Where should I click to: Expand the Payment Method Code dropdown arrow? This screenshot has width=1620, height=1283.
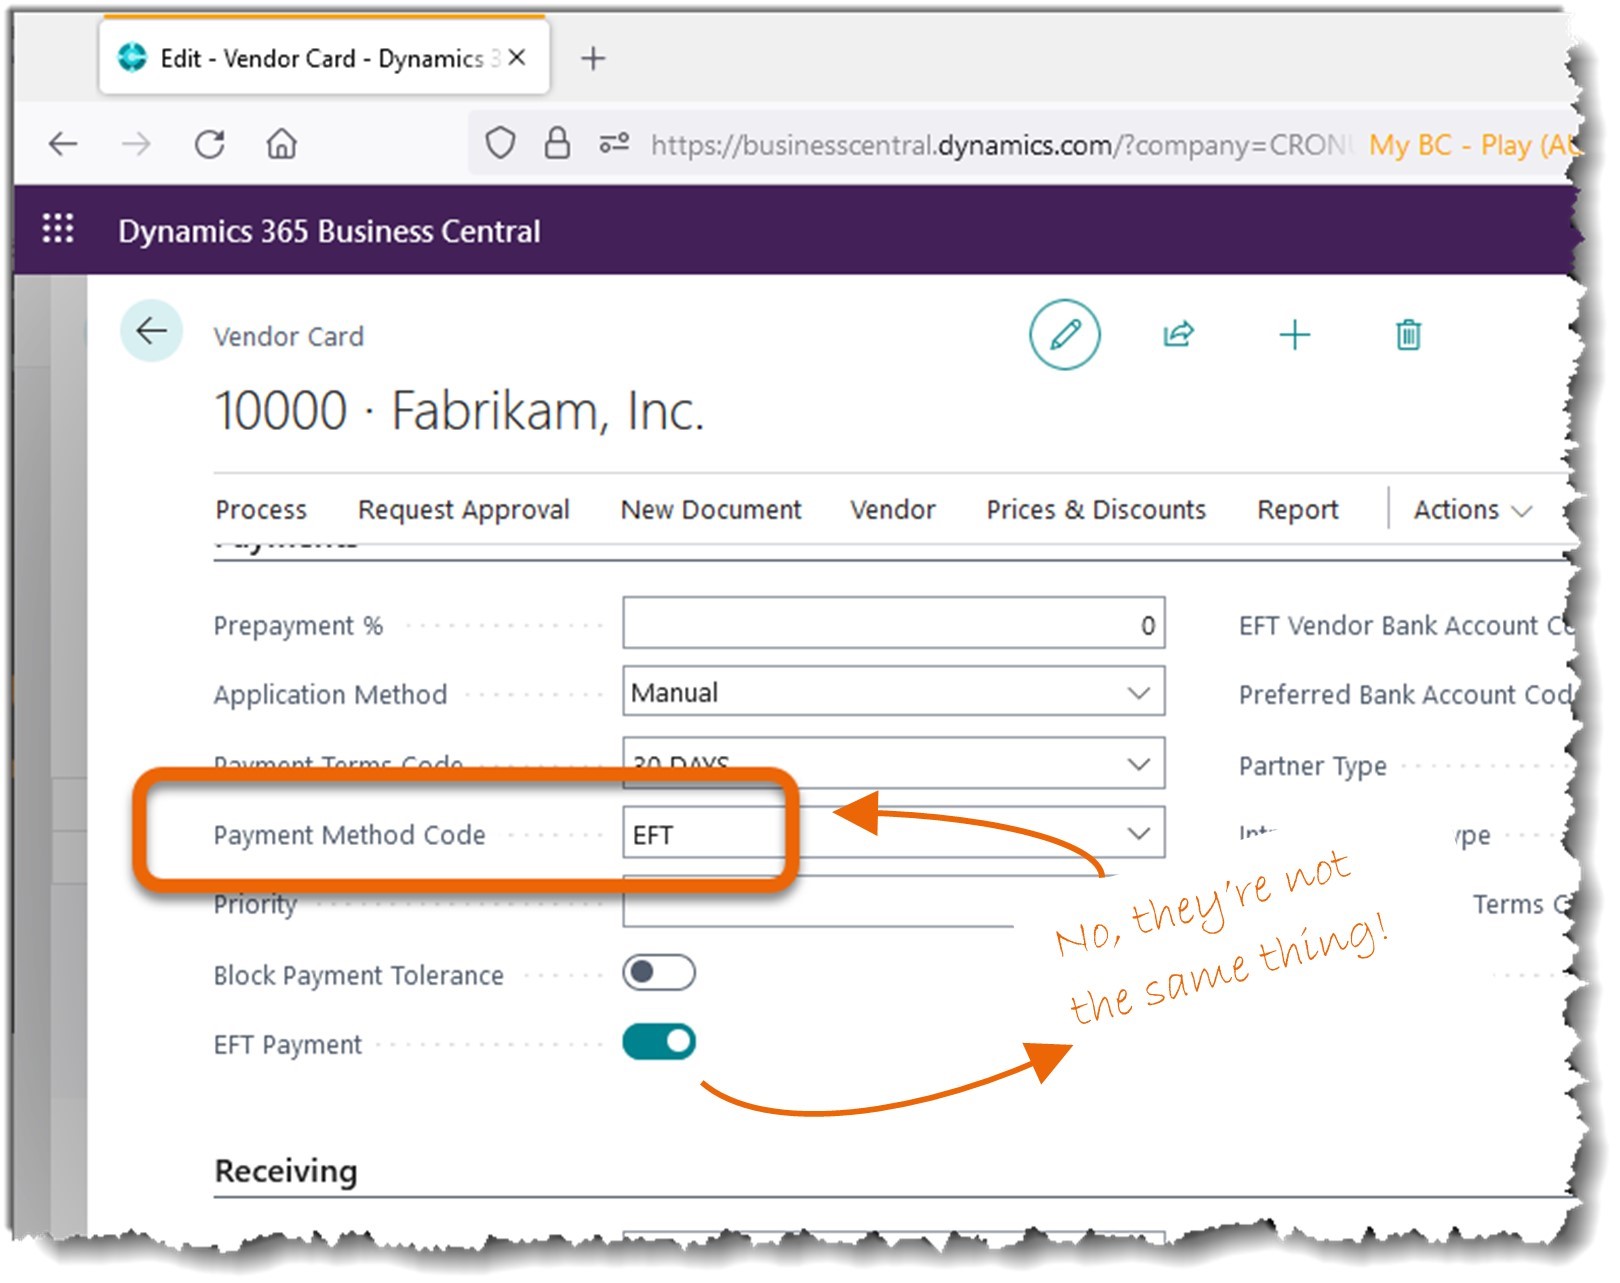click(1138, 833)
